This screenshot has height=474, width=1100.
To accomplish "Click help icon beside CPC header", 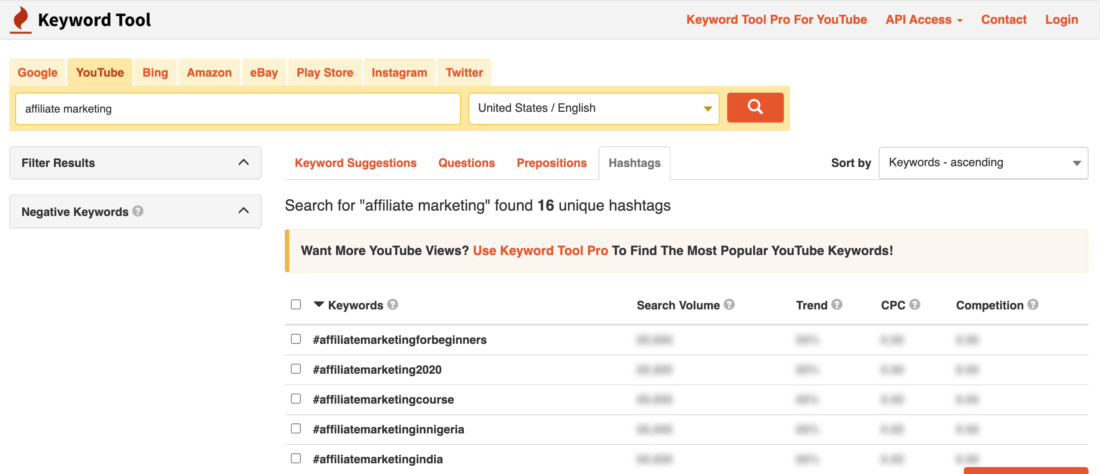I will (915, 305).
